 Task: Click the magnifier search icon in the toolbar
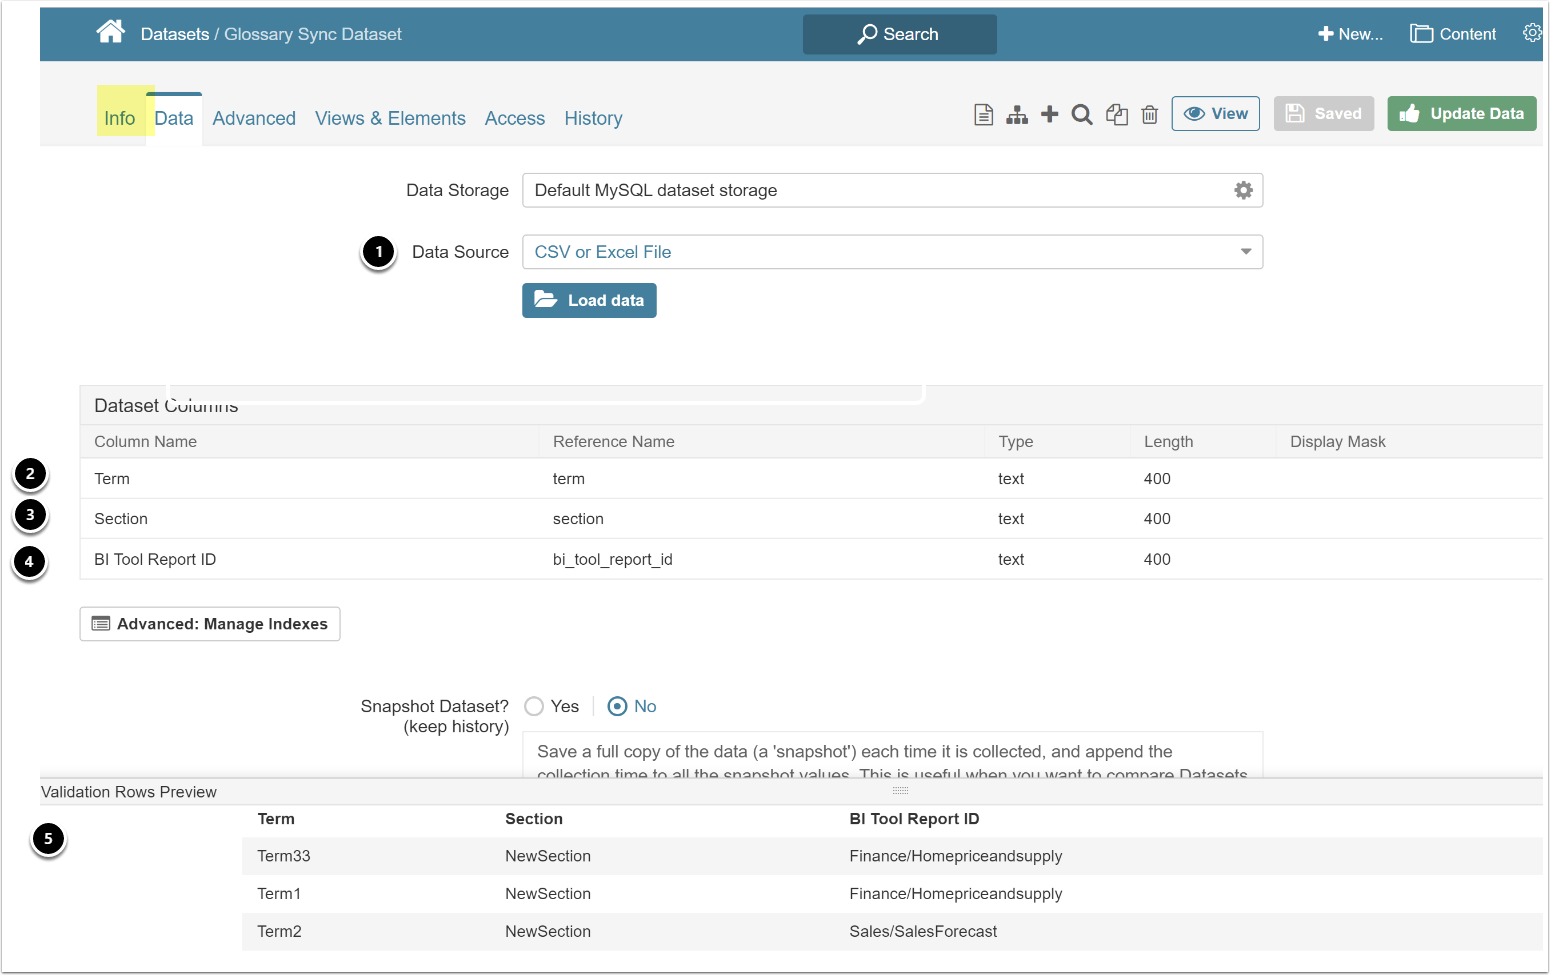(x=1081, y=114)
